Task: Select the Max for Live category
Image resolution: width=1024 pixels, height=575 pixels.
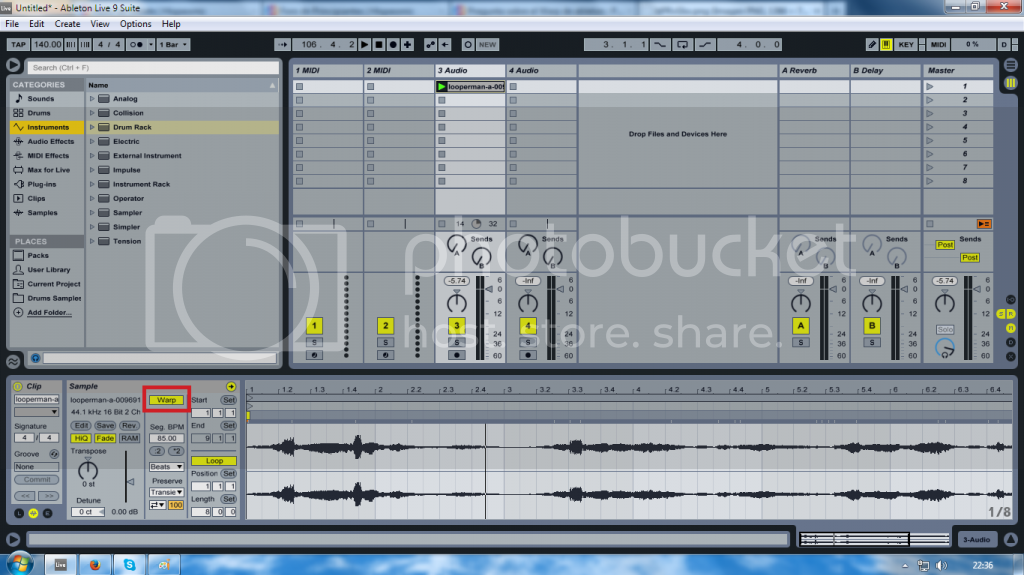Action: coord(47,170)
